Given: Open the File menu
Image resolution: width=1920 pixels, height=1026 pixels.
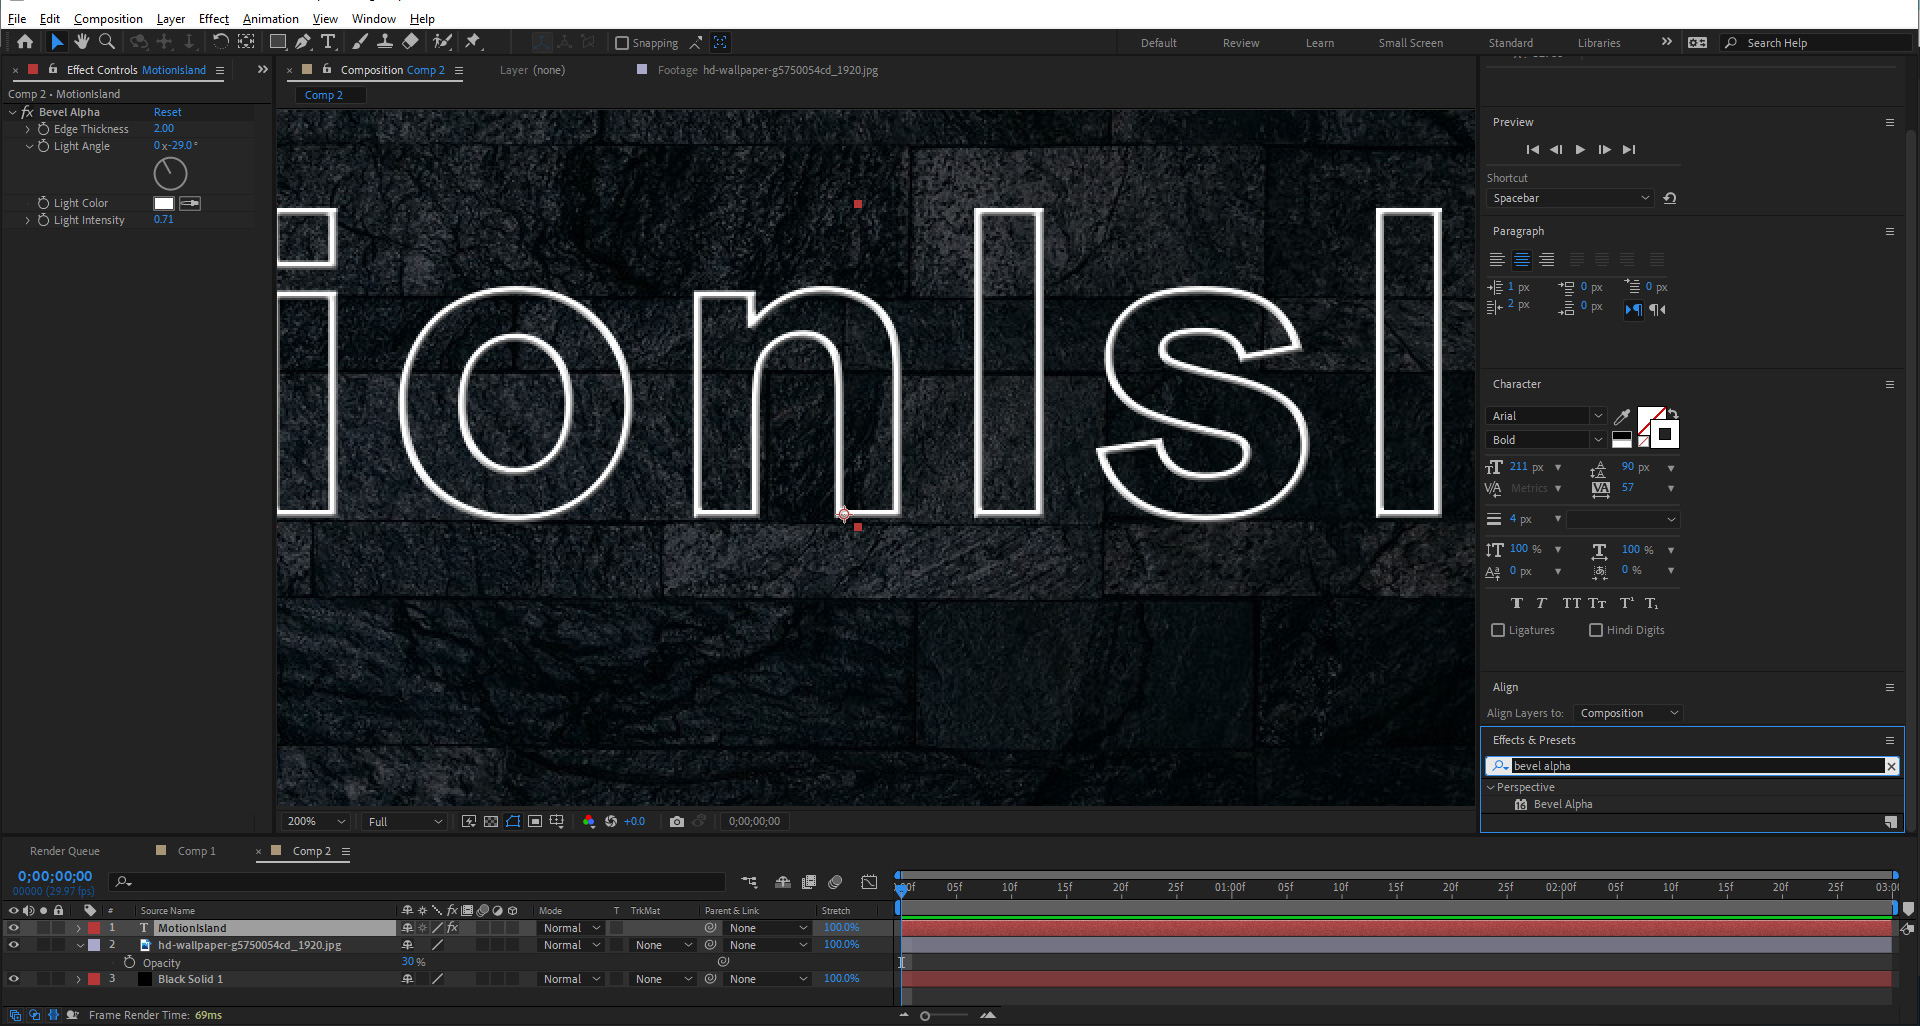Looking at the screenshot, I should click(17, 19).
